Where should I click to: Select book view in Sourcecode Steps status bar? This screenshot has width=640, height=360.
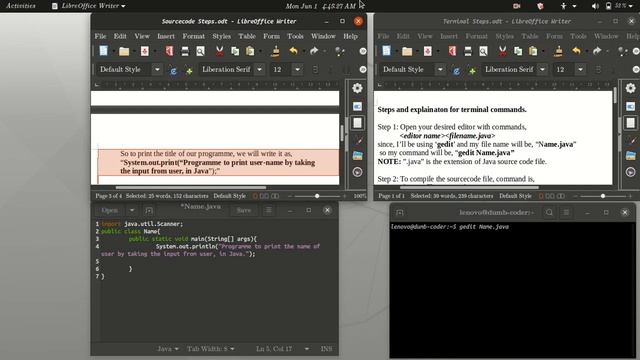(276, 196)
